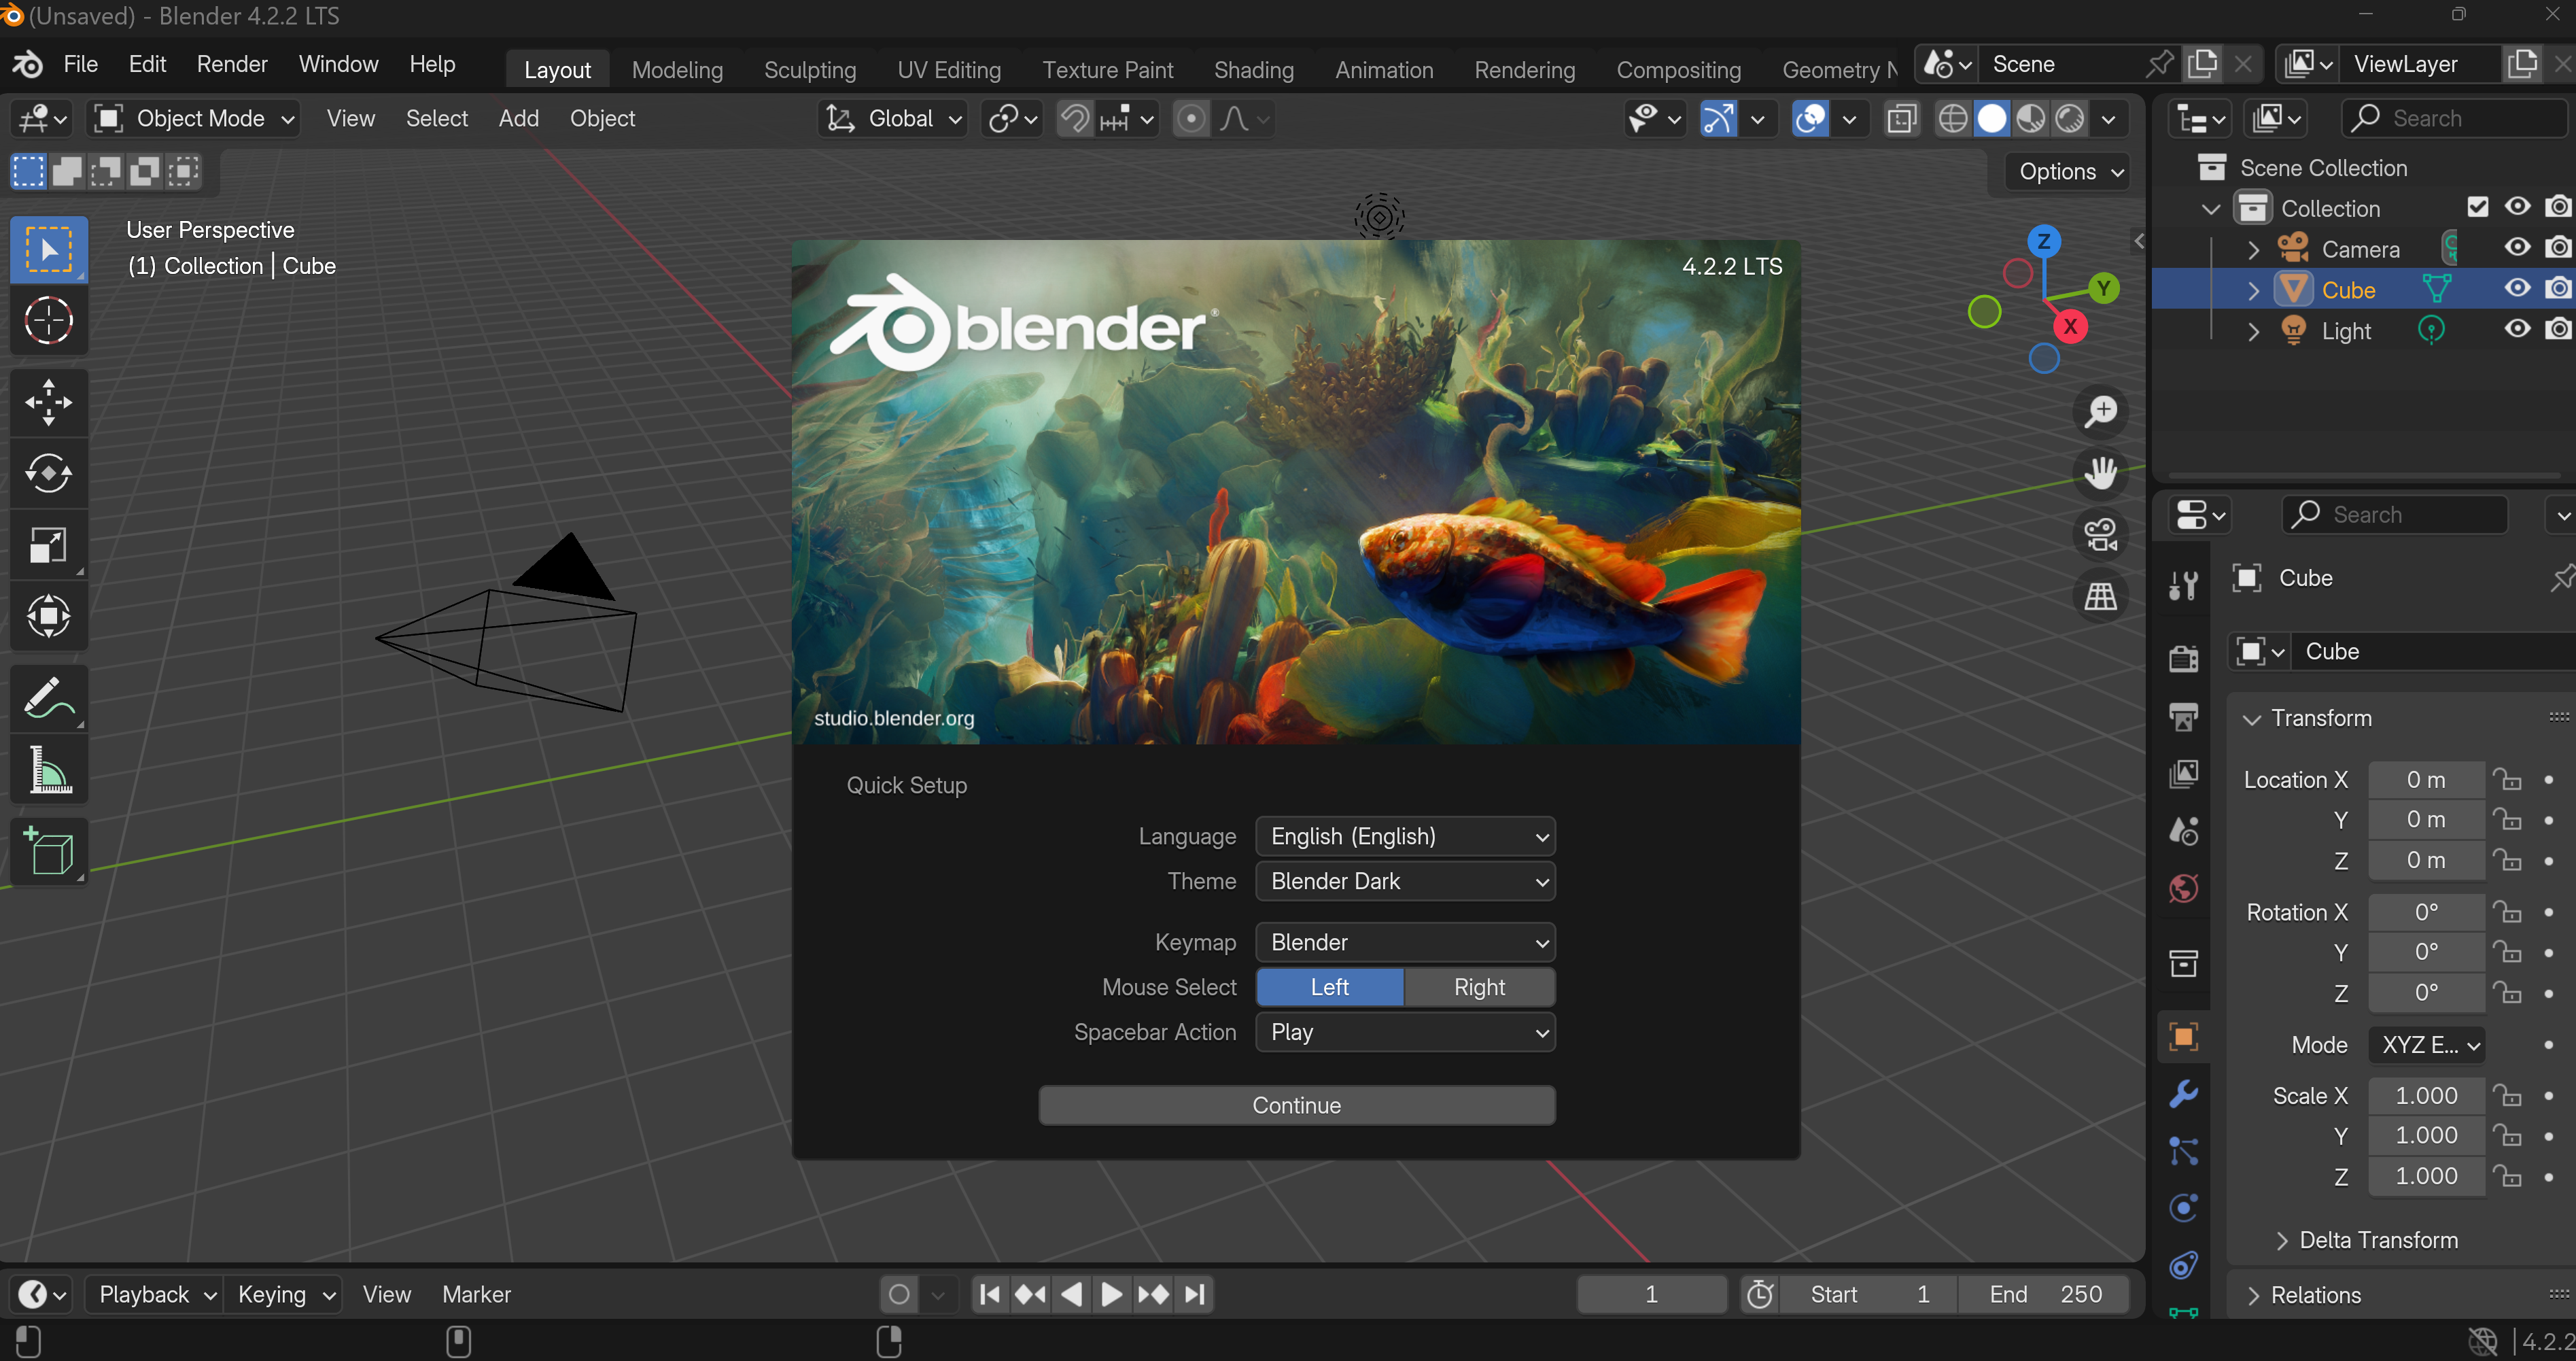Viewport: 2576px width, 1361px height.
Task: Switch perspective/orthographic grid icon
Action: tap(2101, 596)
